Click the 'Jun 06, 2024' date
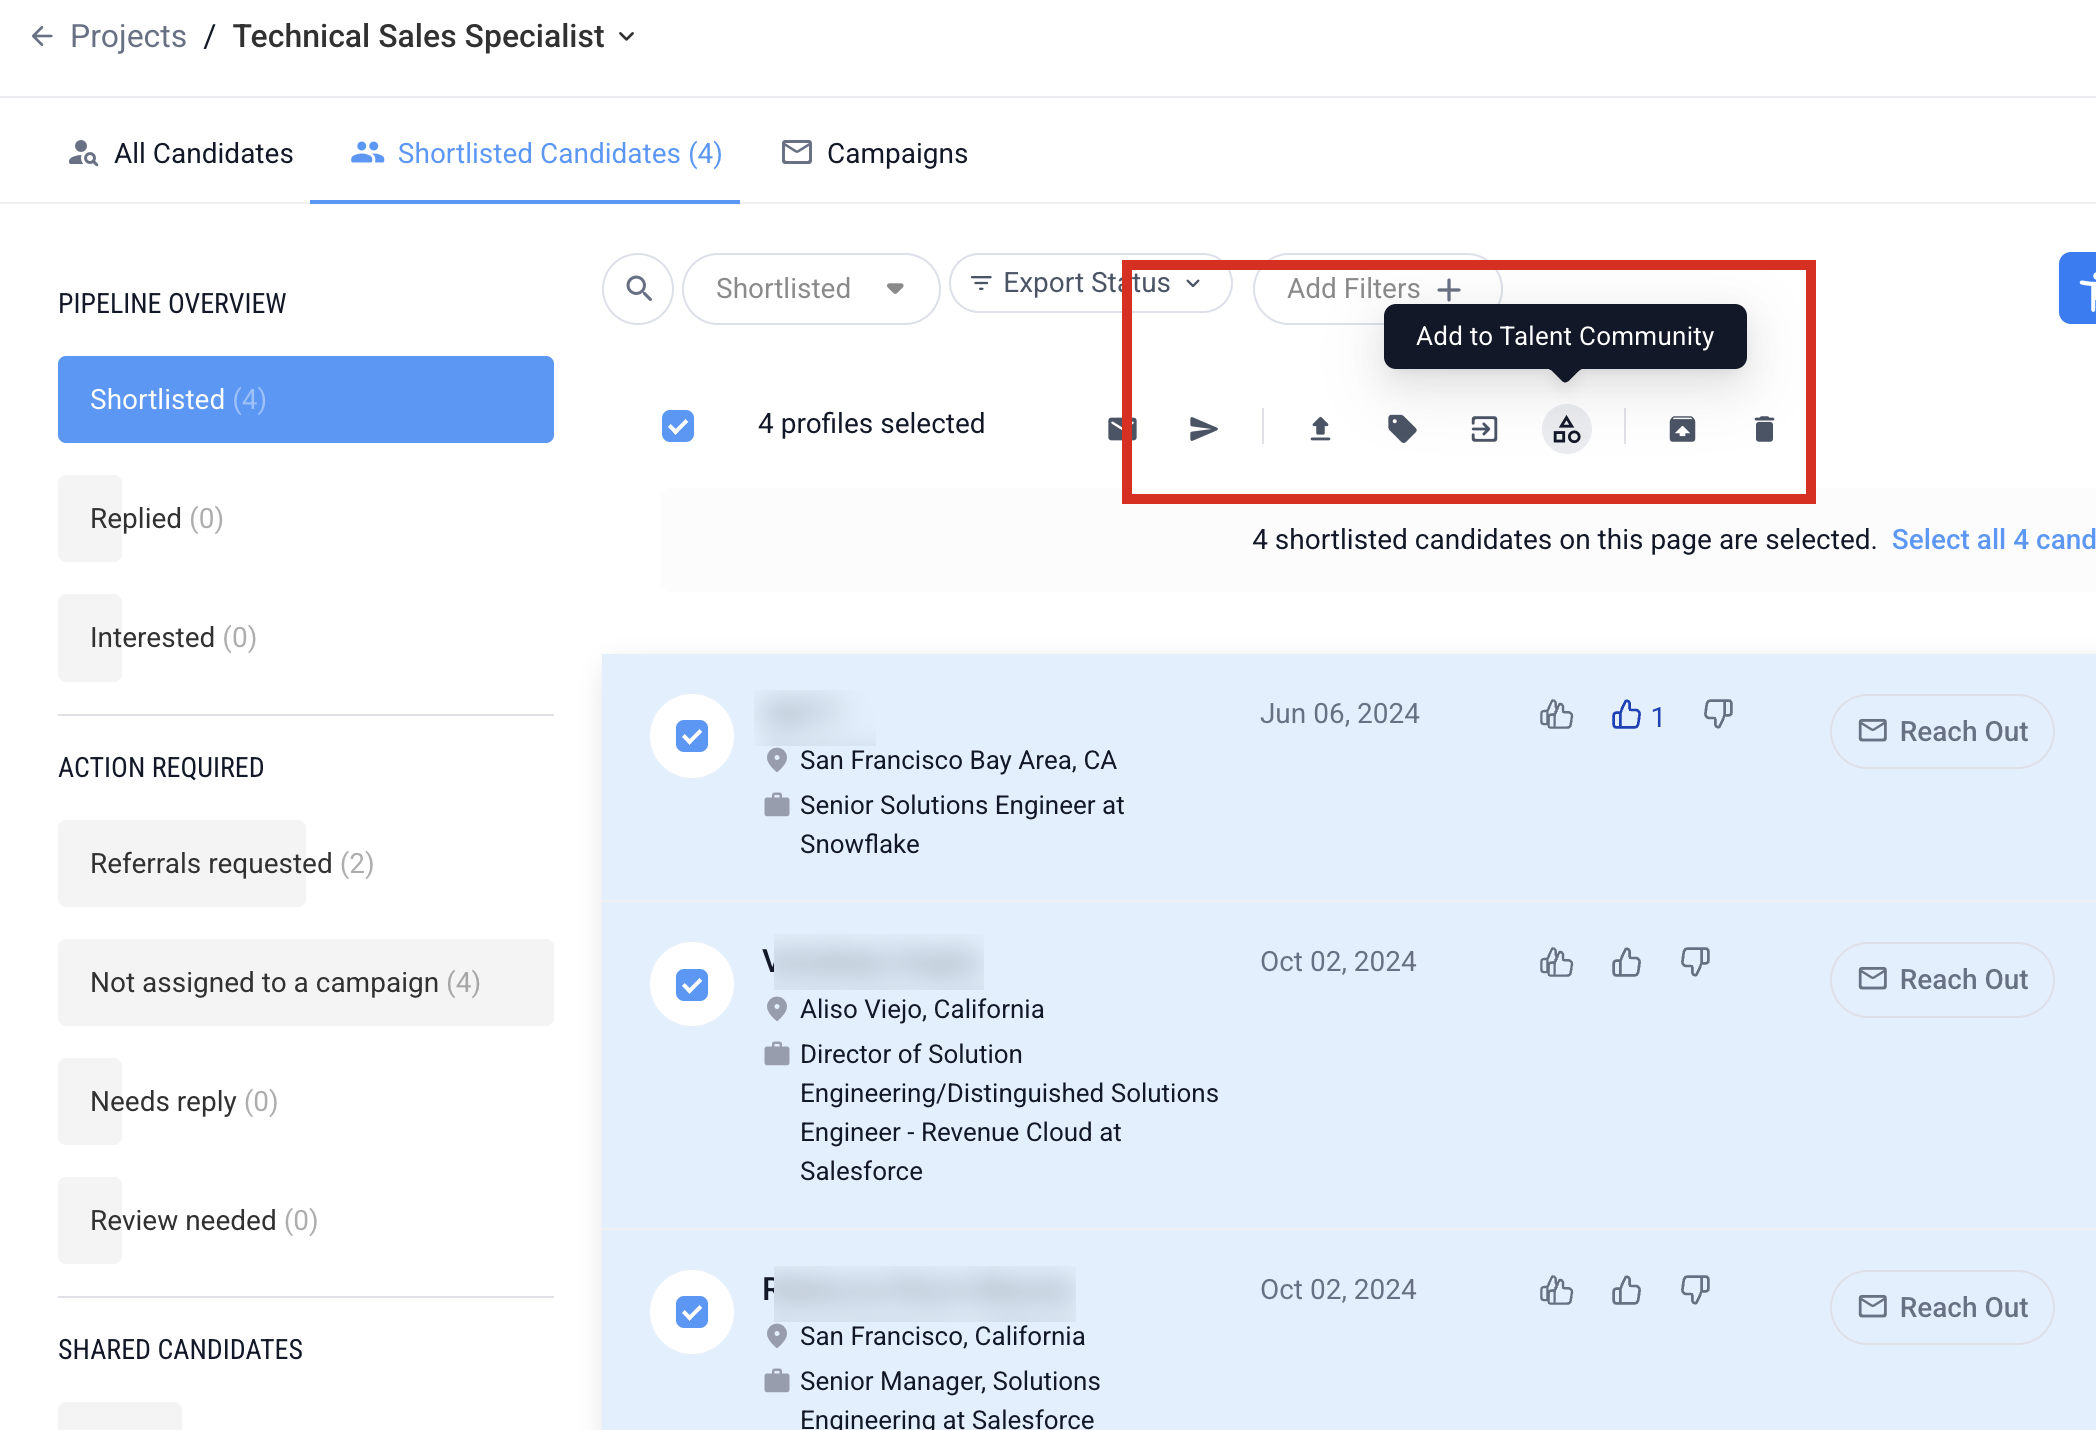Viewport: 2096px width, 1430px height. click(1339, 714)
